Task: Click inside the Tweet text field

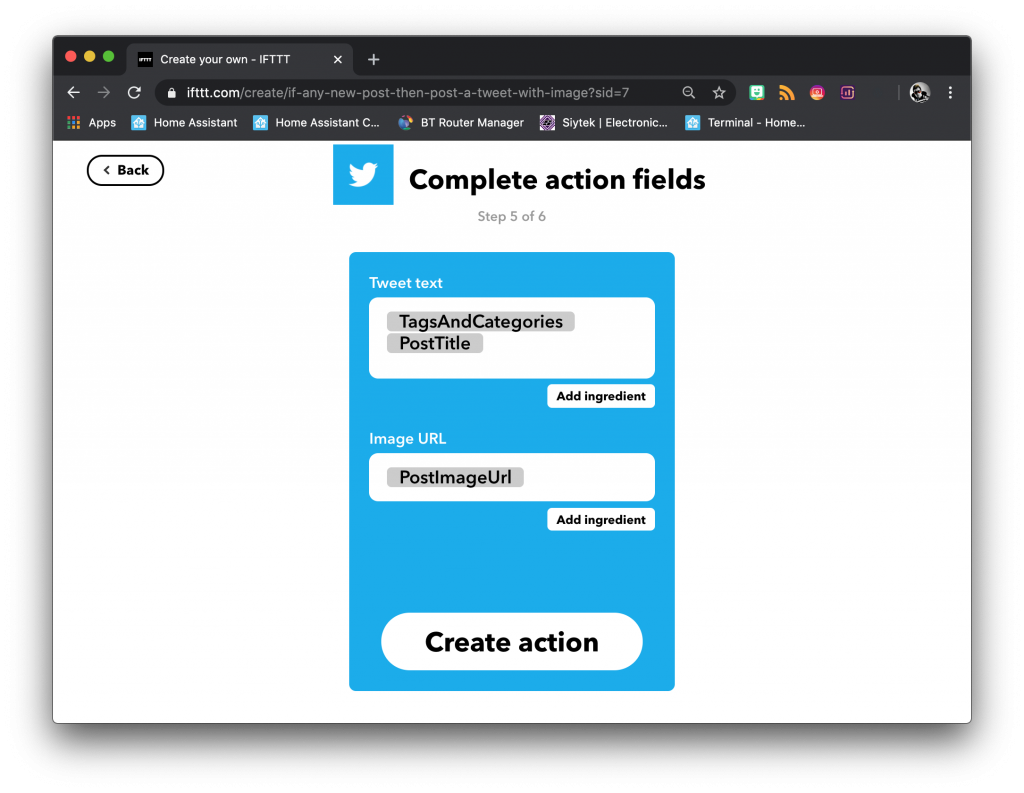Action: click(512, 338)
